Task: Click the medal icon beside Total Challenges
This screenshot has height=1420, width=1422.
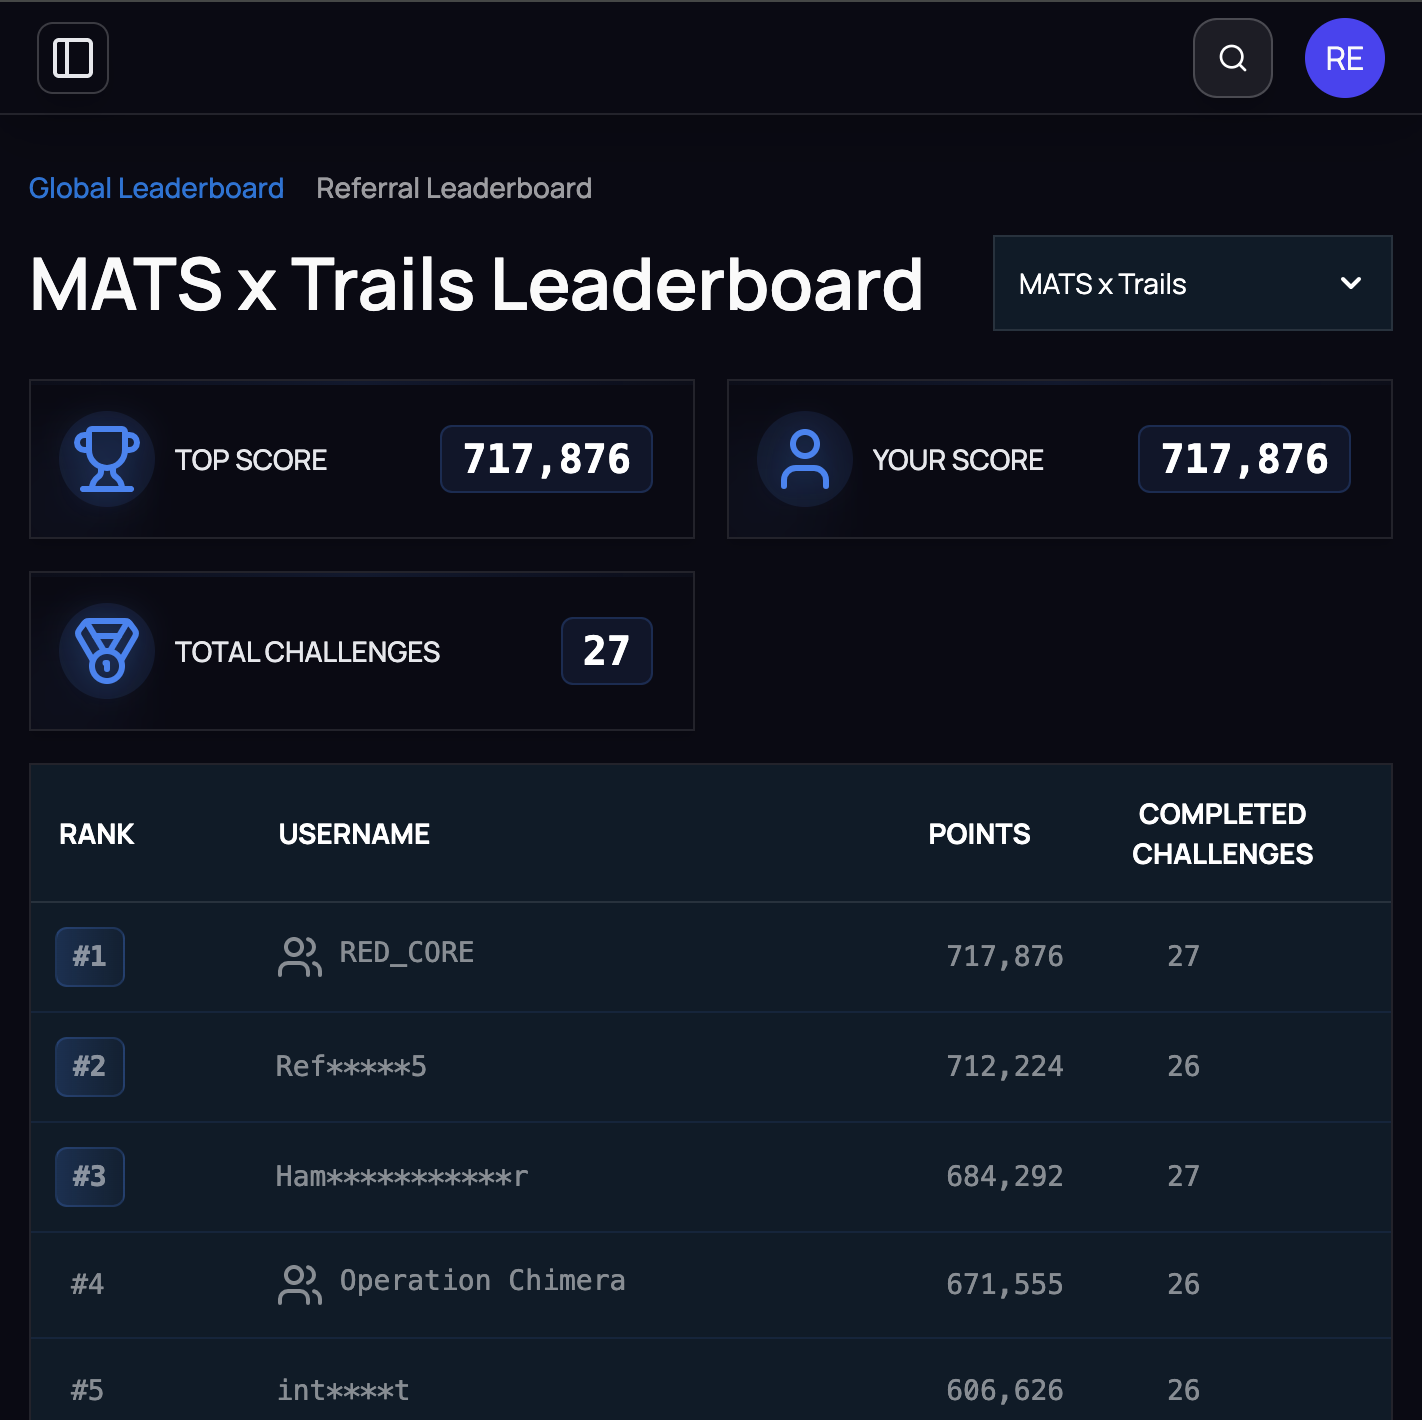Action: coord(106,651)
